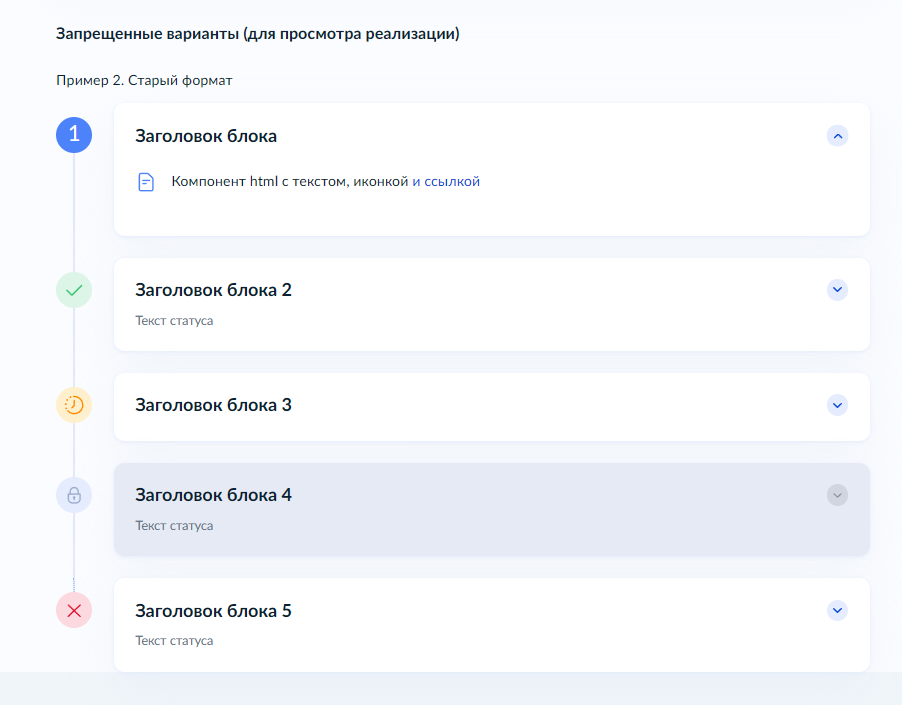Click the padlock locked step icon
Image resolution: width=902 pixels, height=705 pixels.
(74, 495)
